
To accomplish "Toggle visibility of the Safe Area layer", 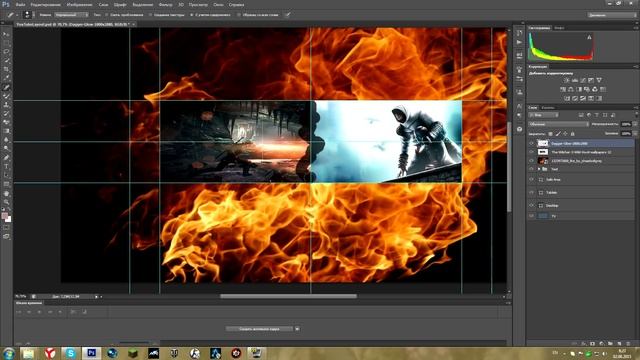I will click(x=531, y=180).
